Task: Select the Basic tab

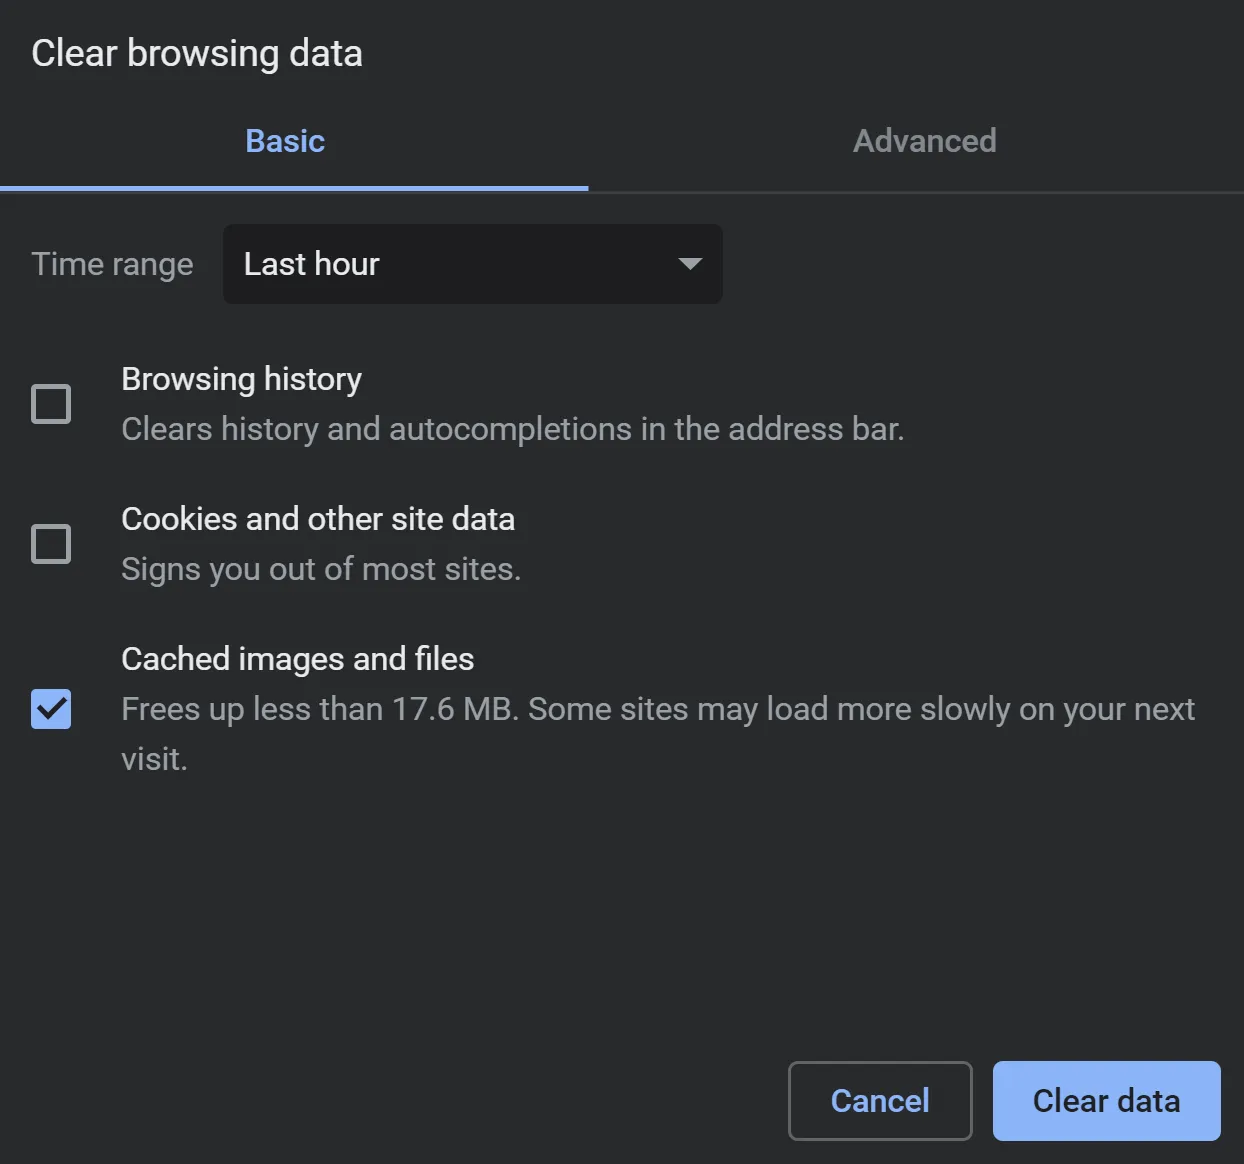Action: pyautogui.click(x=284, y=141)
